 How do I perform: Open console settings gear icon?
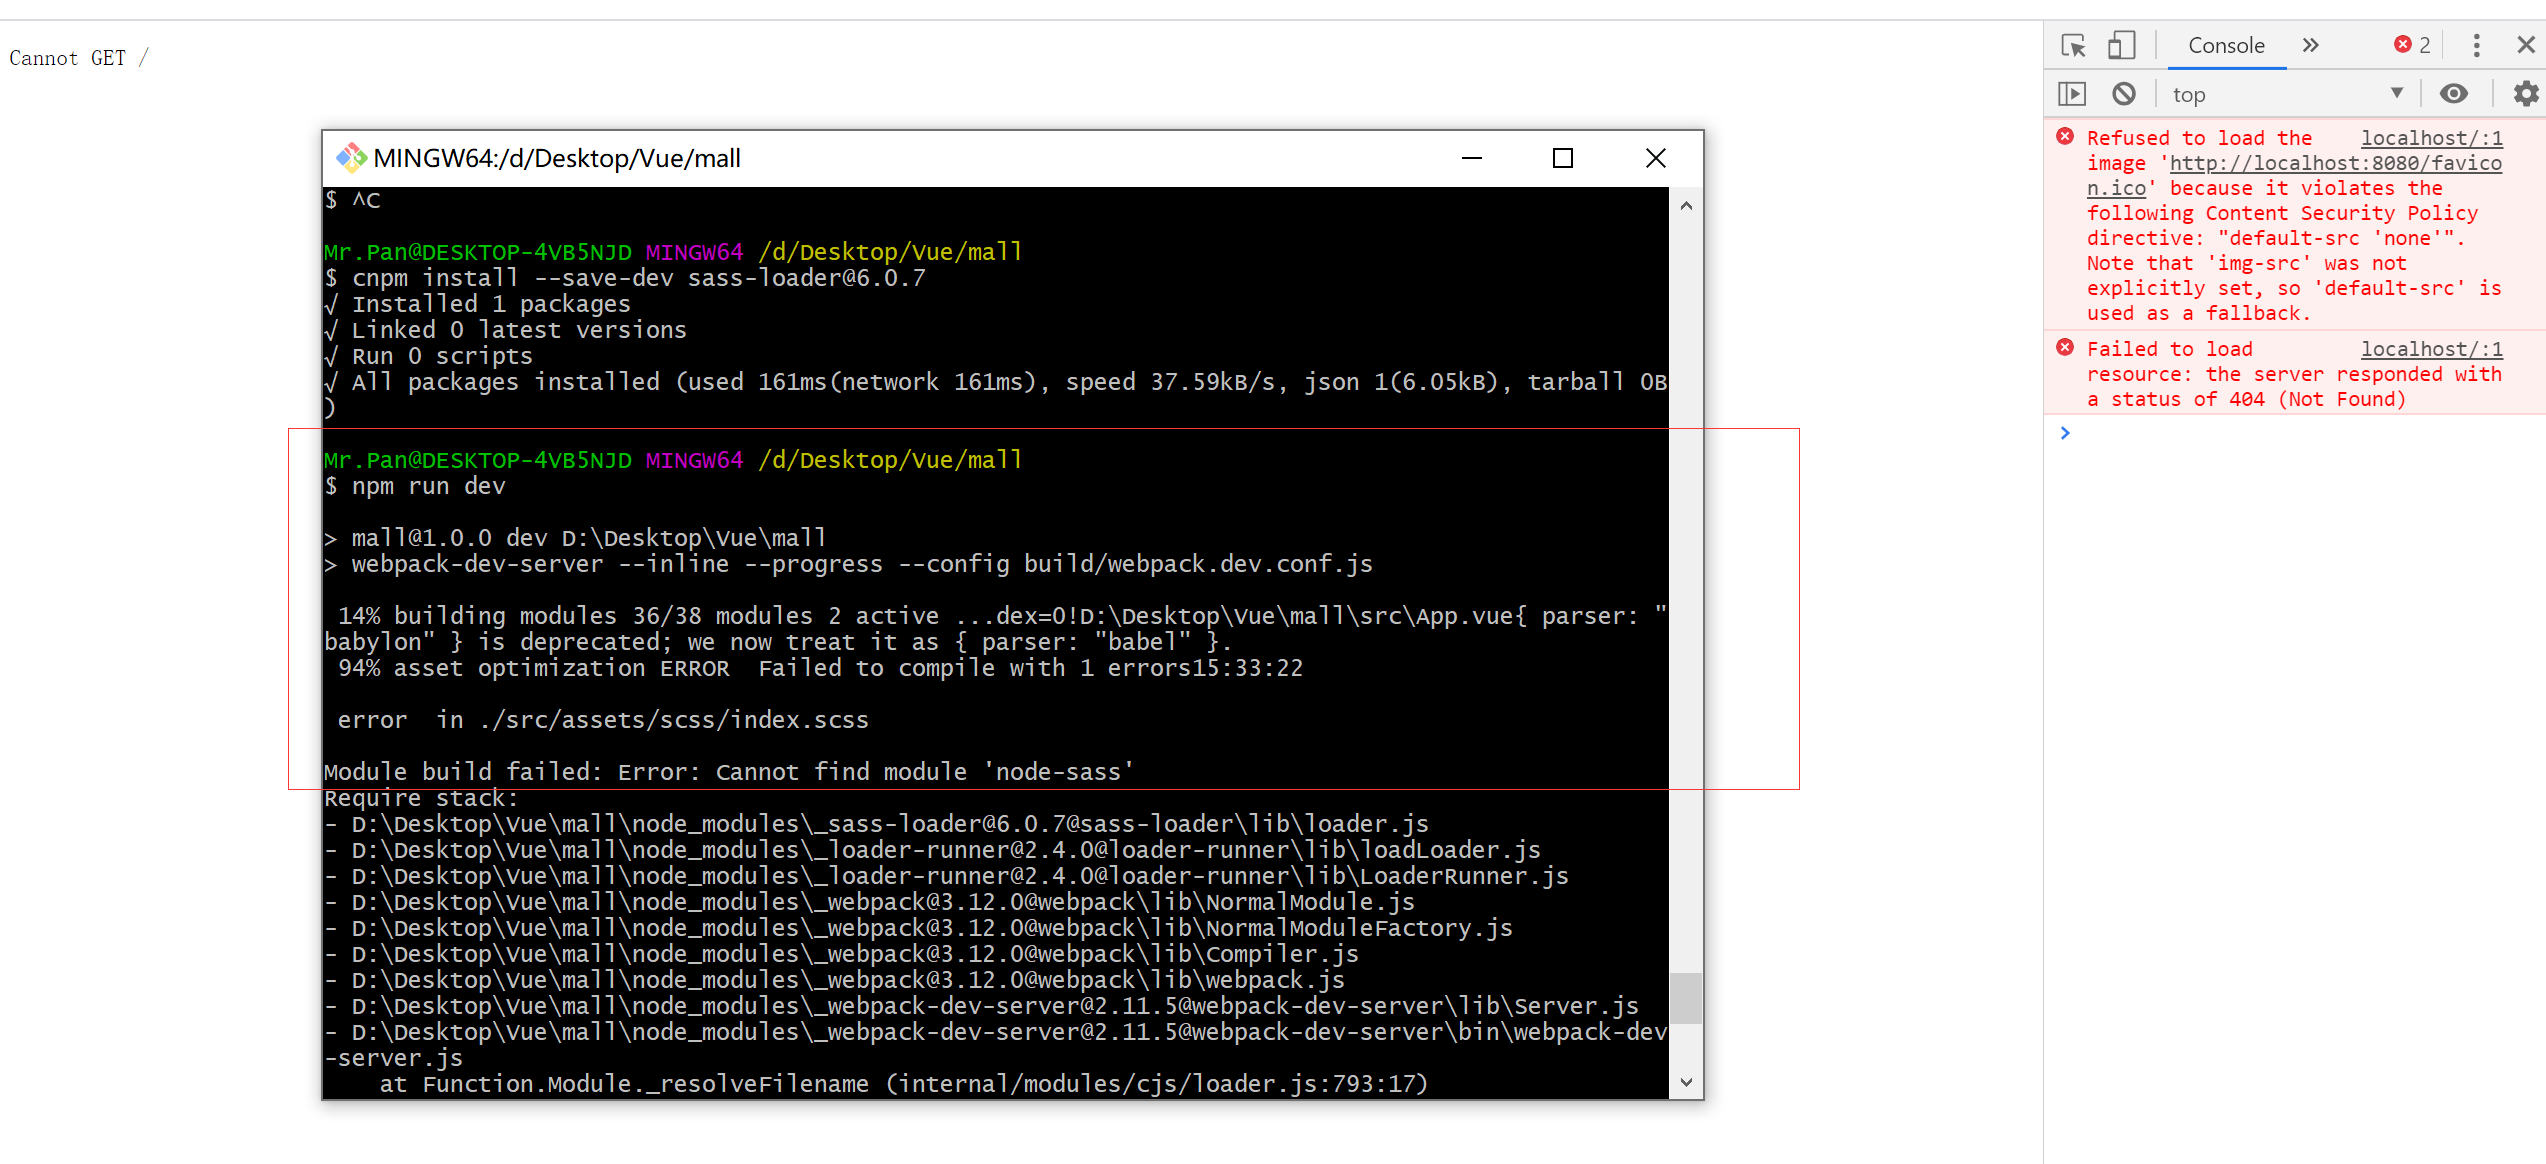pos(2526,94)
